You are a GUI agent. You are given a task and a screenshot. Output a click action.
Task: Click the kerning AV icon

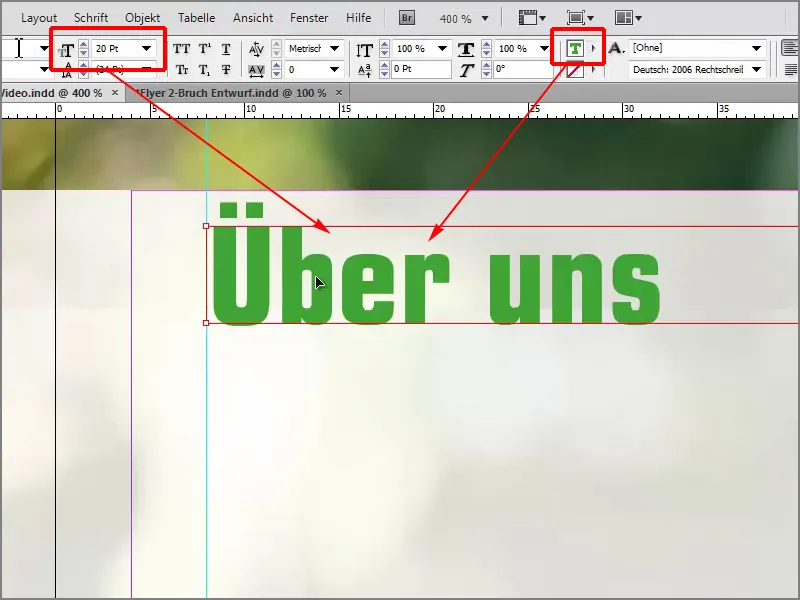point(256,49)
